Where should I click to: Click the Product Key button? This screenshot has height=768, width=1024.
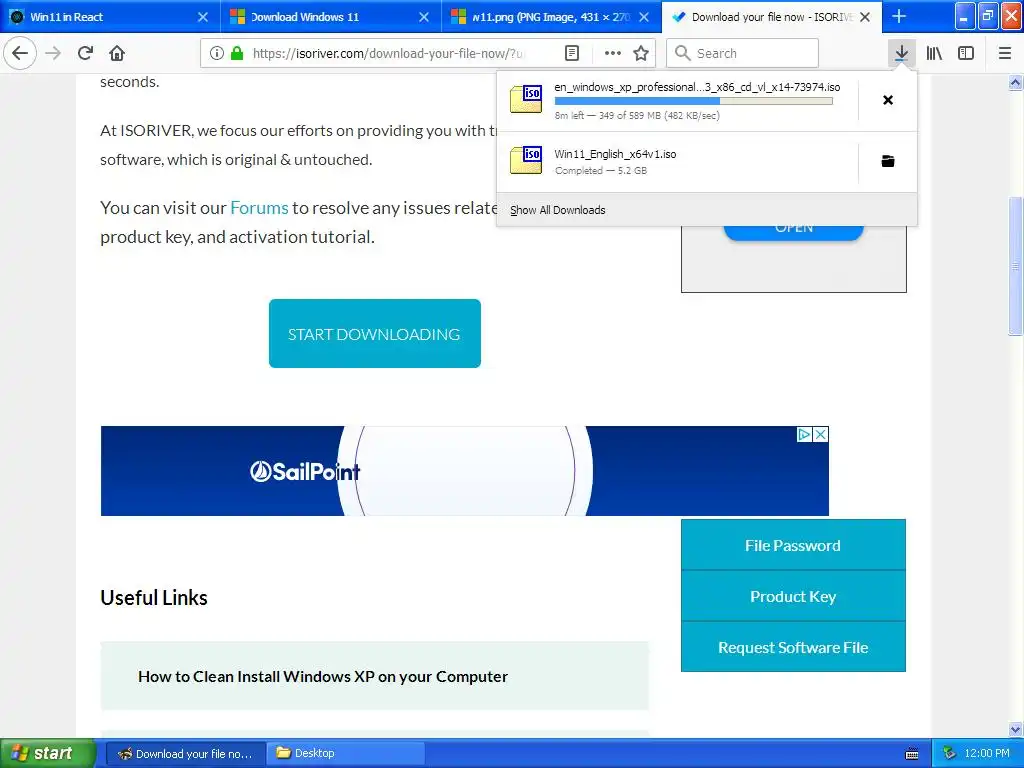[793, 596]
